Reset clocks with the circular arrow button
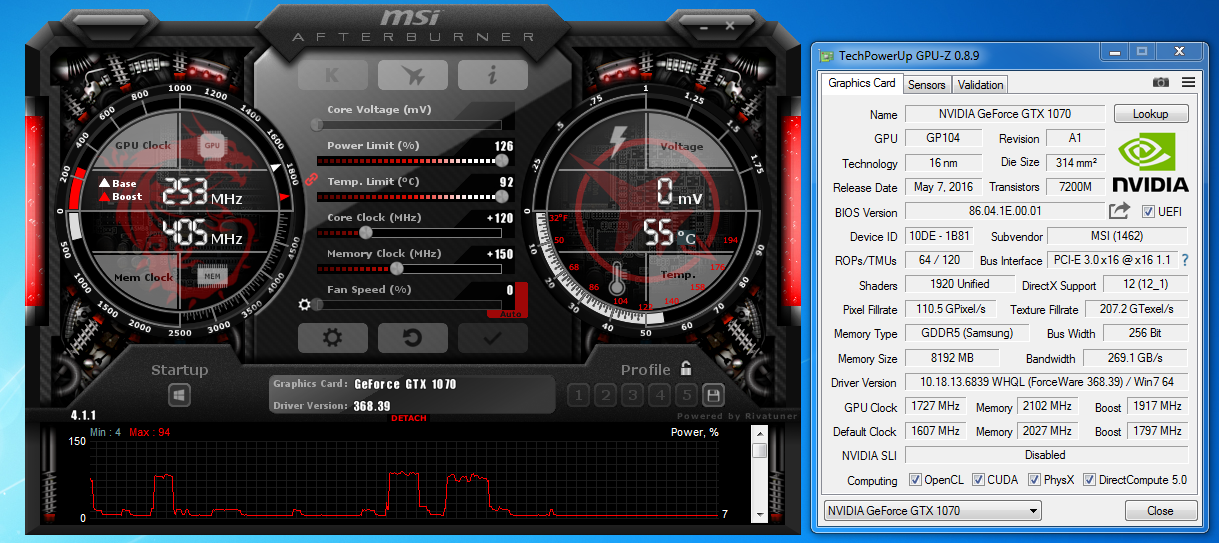1219x543 pixels. (412, 338)
